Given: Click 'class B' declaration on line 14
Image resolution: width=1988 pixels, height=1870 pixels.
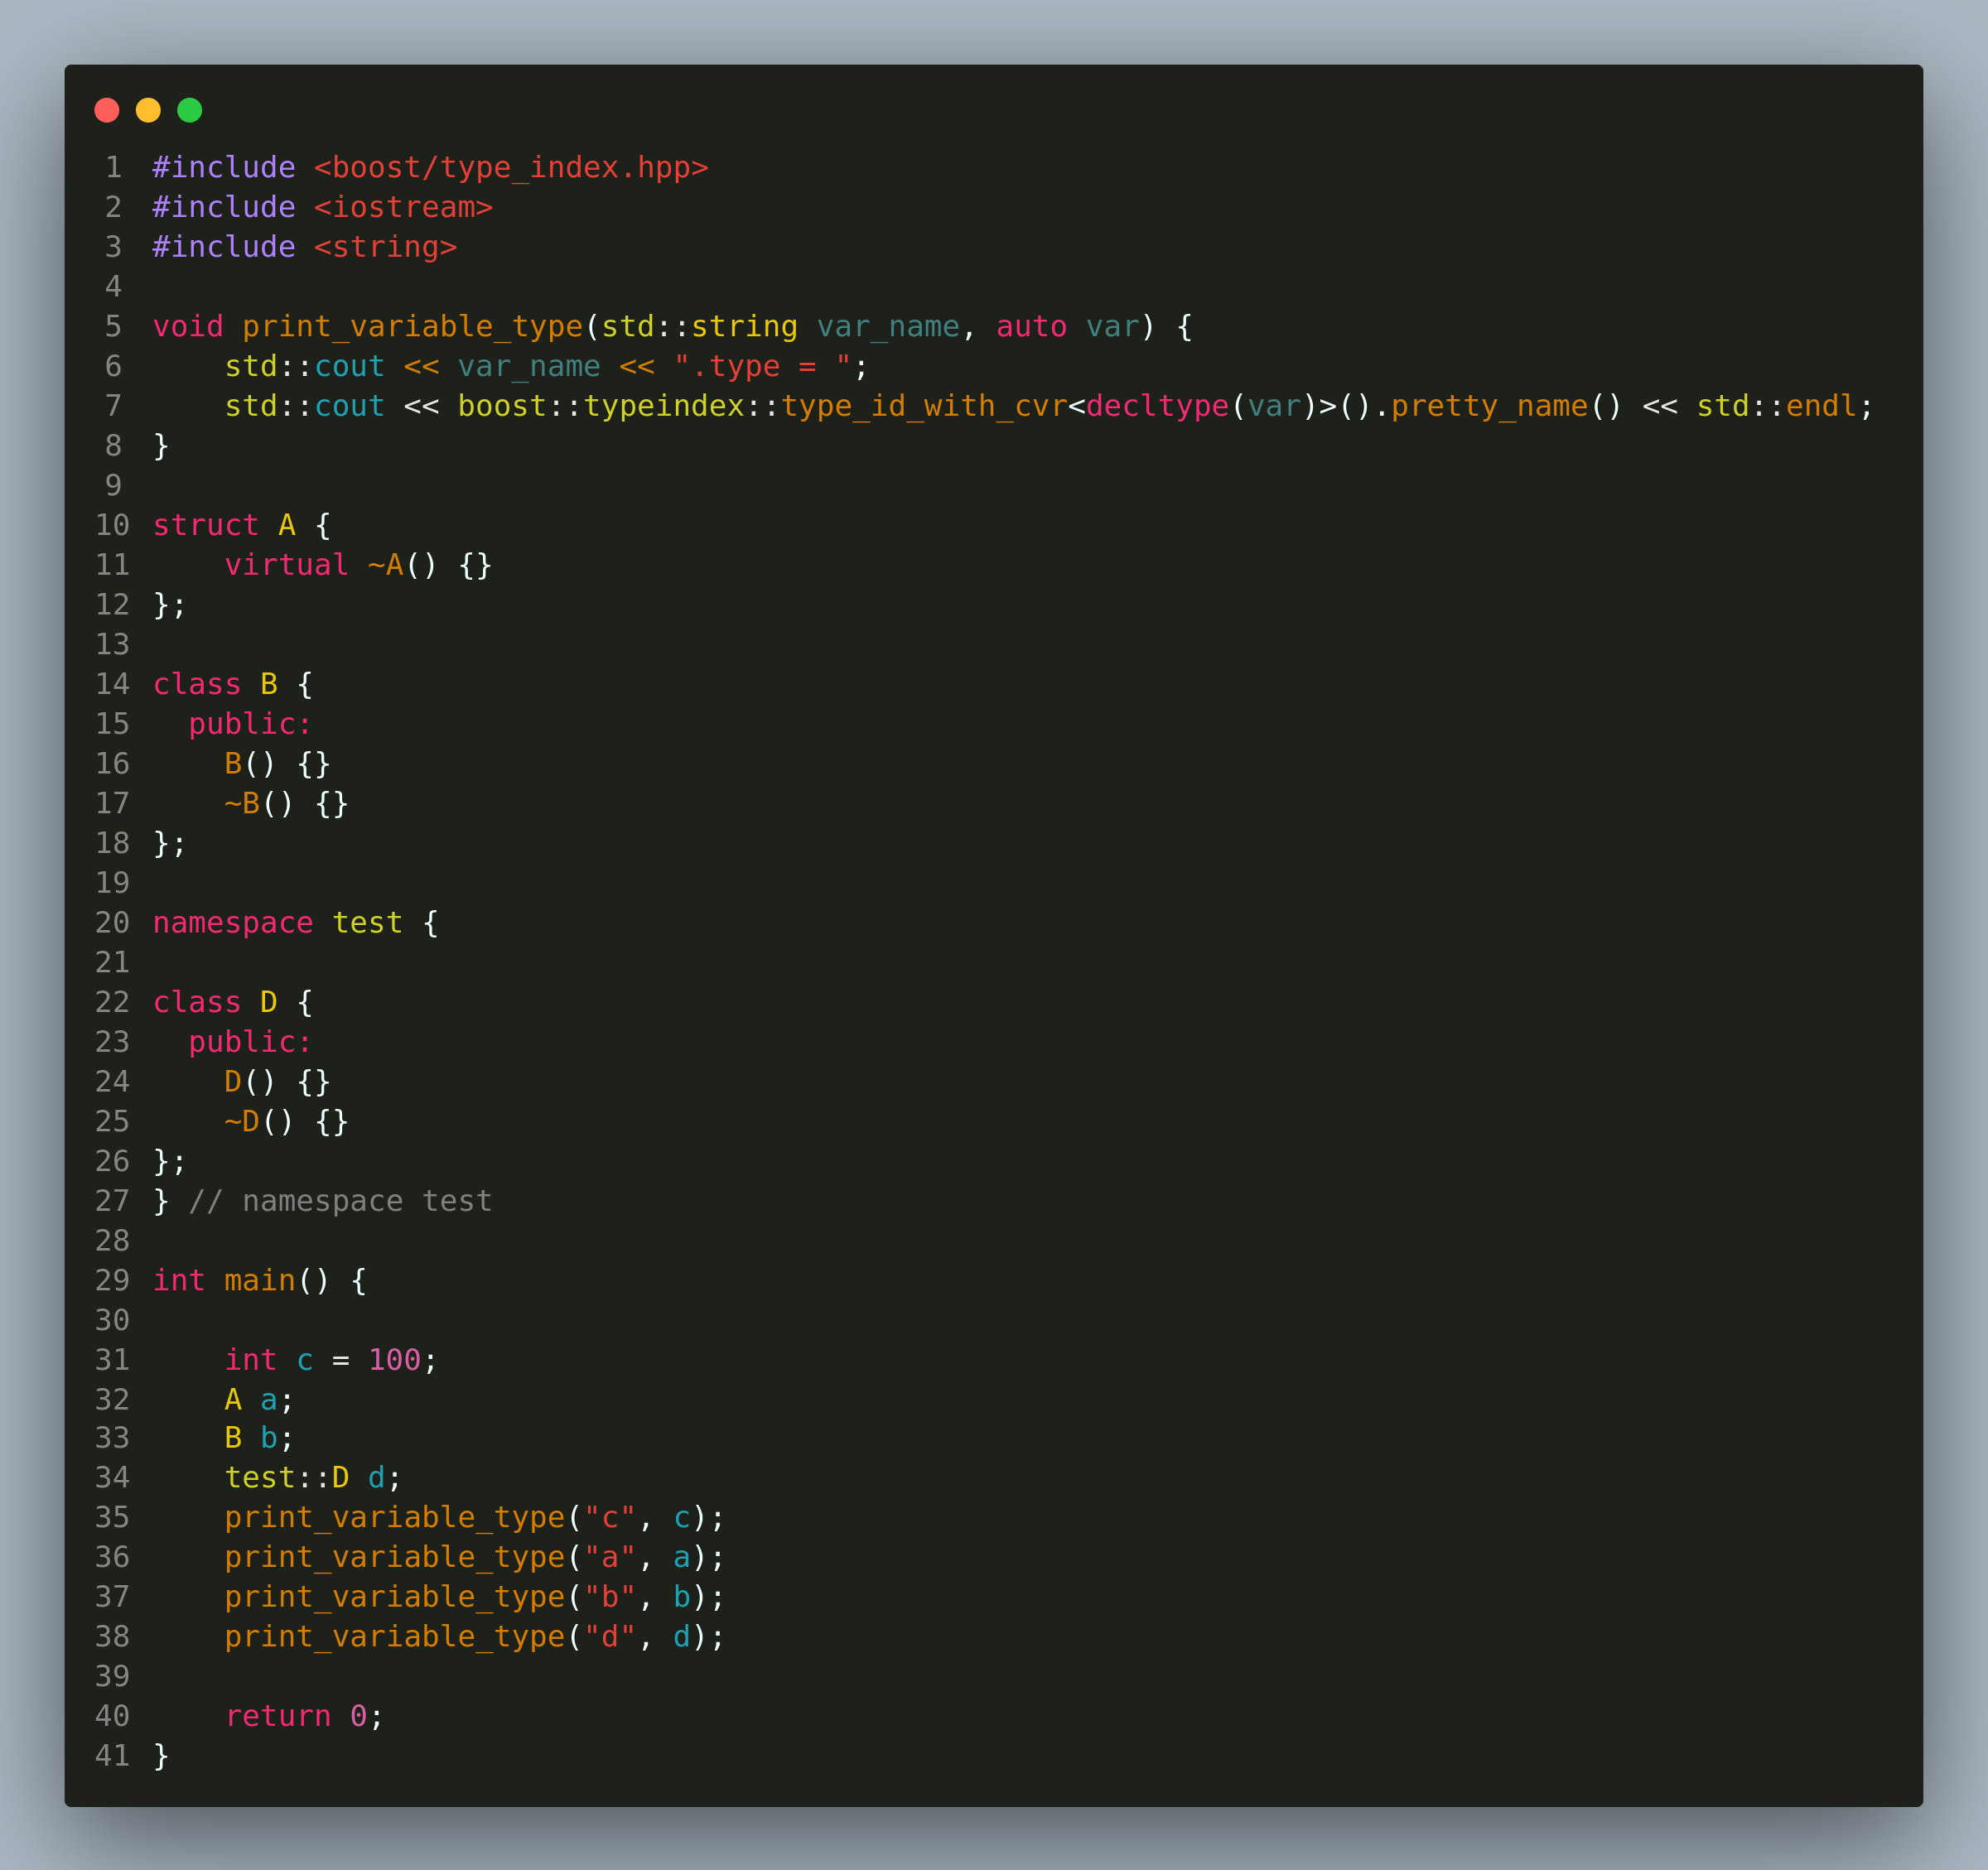Looking at the screenshot, I should (215, 684).
